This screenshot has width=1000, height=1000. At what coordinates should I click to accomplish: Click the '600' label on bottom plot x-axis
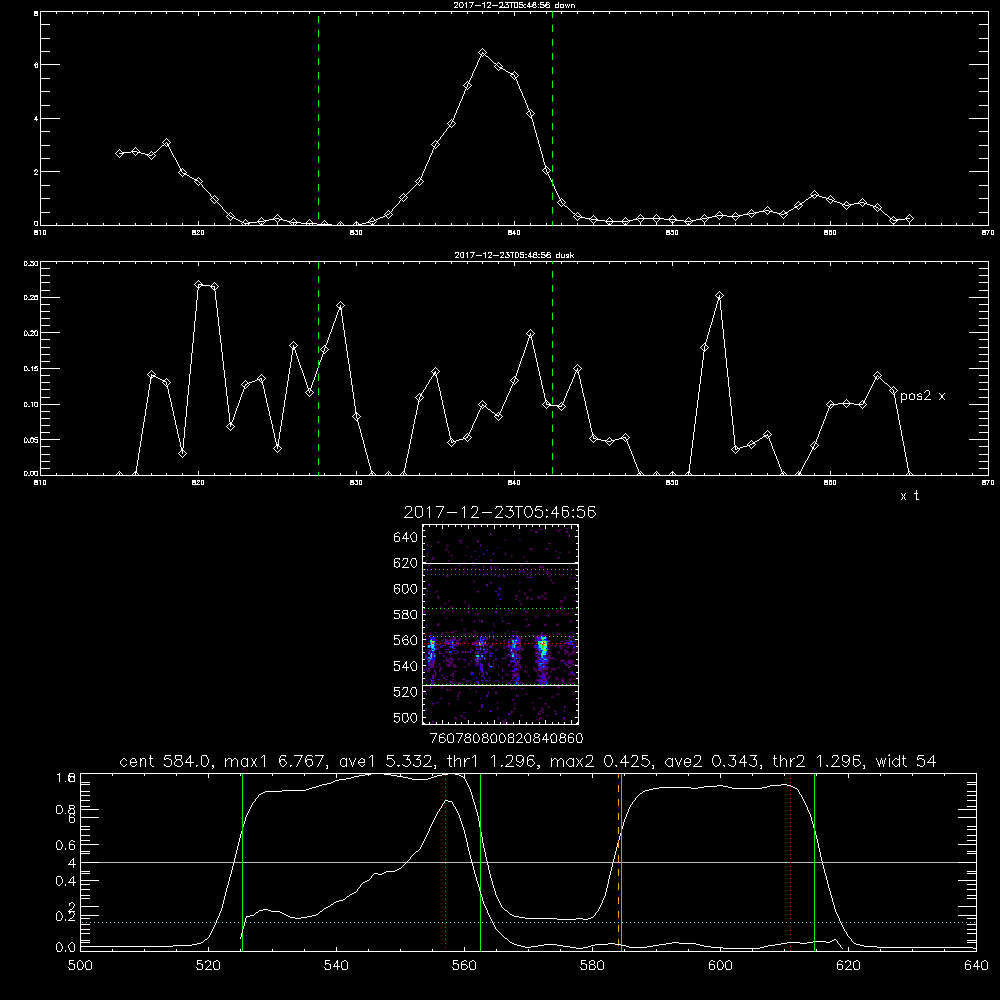[720, 966]
